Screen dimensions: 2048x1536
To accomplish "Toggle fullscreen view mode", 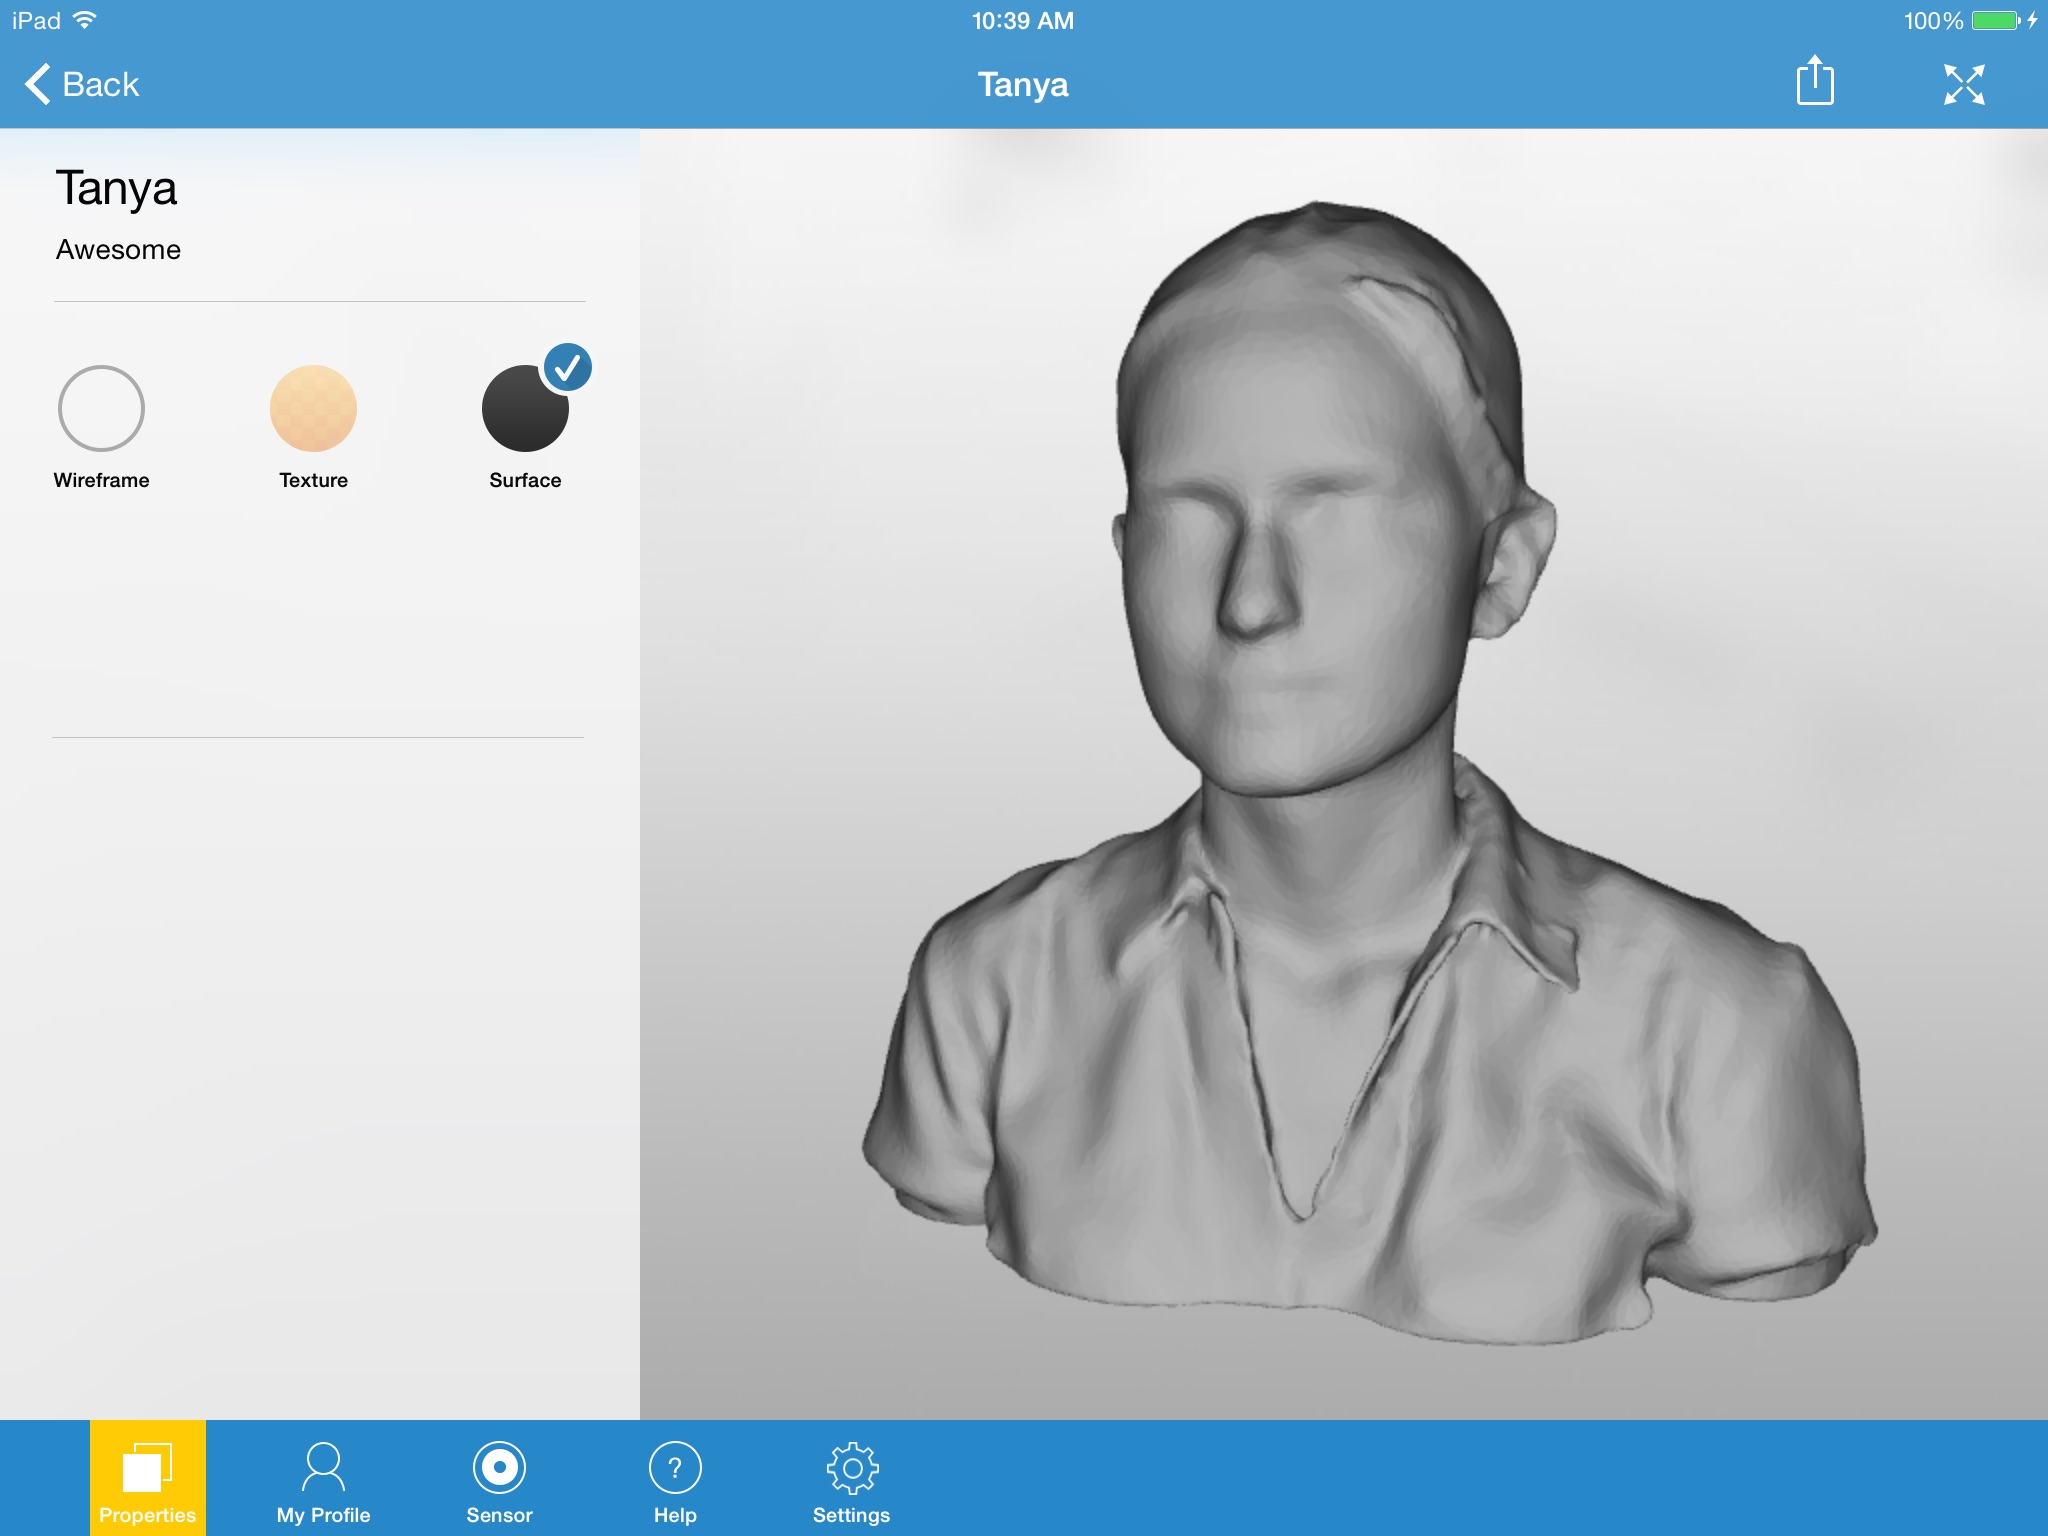I will coord(1966,84).
